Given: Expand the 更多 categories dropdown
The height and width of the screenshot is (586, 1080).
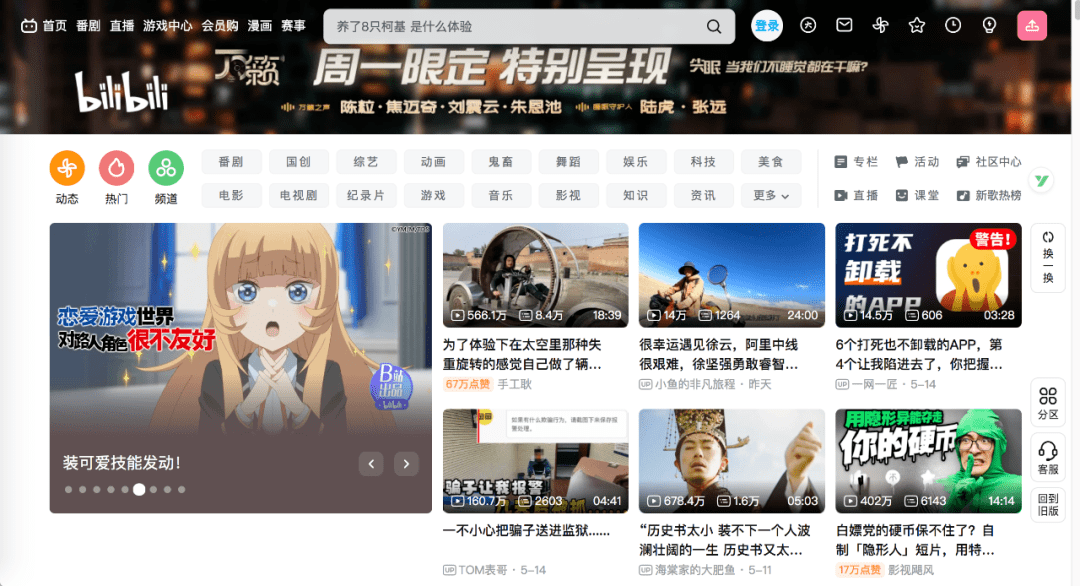Looking at the screenshot, I should (771, 196).
